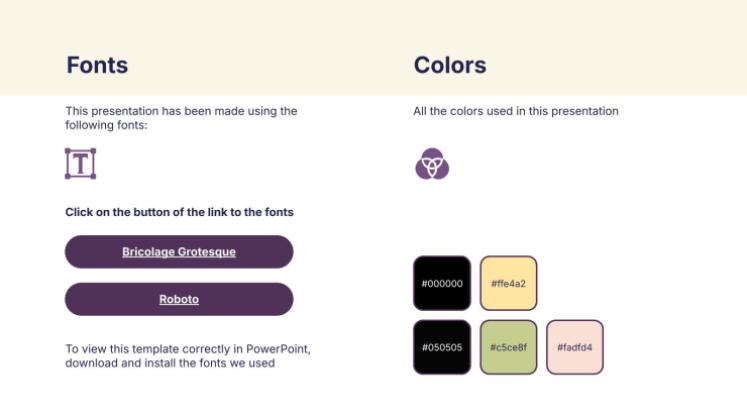Choose the #fadfd4 pink color swatch
The image size is (747, 420).
[x=574, y=348]
